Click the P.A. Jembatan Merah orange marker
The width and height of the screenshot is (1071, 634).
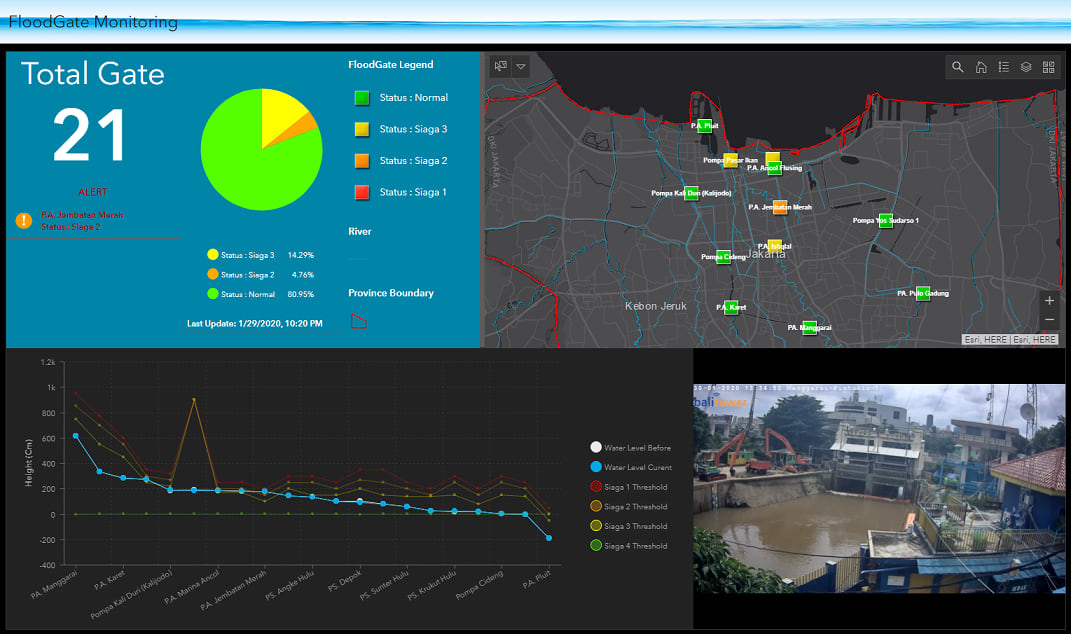click(x=780, y=207)
